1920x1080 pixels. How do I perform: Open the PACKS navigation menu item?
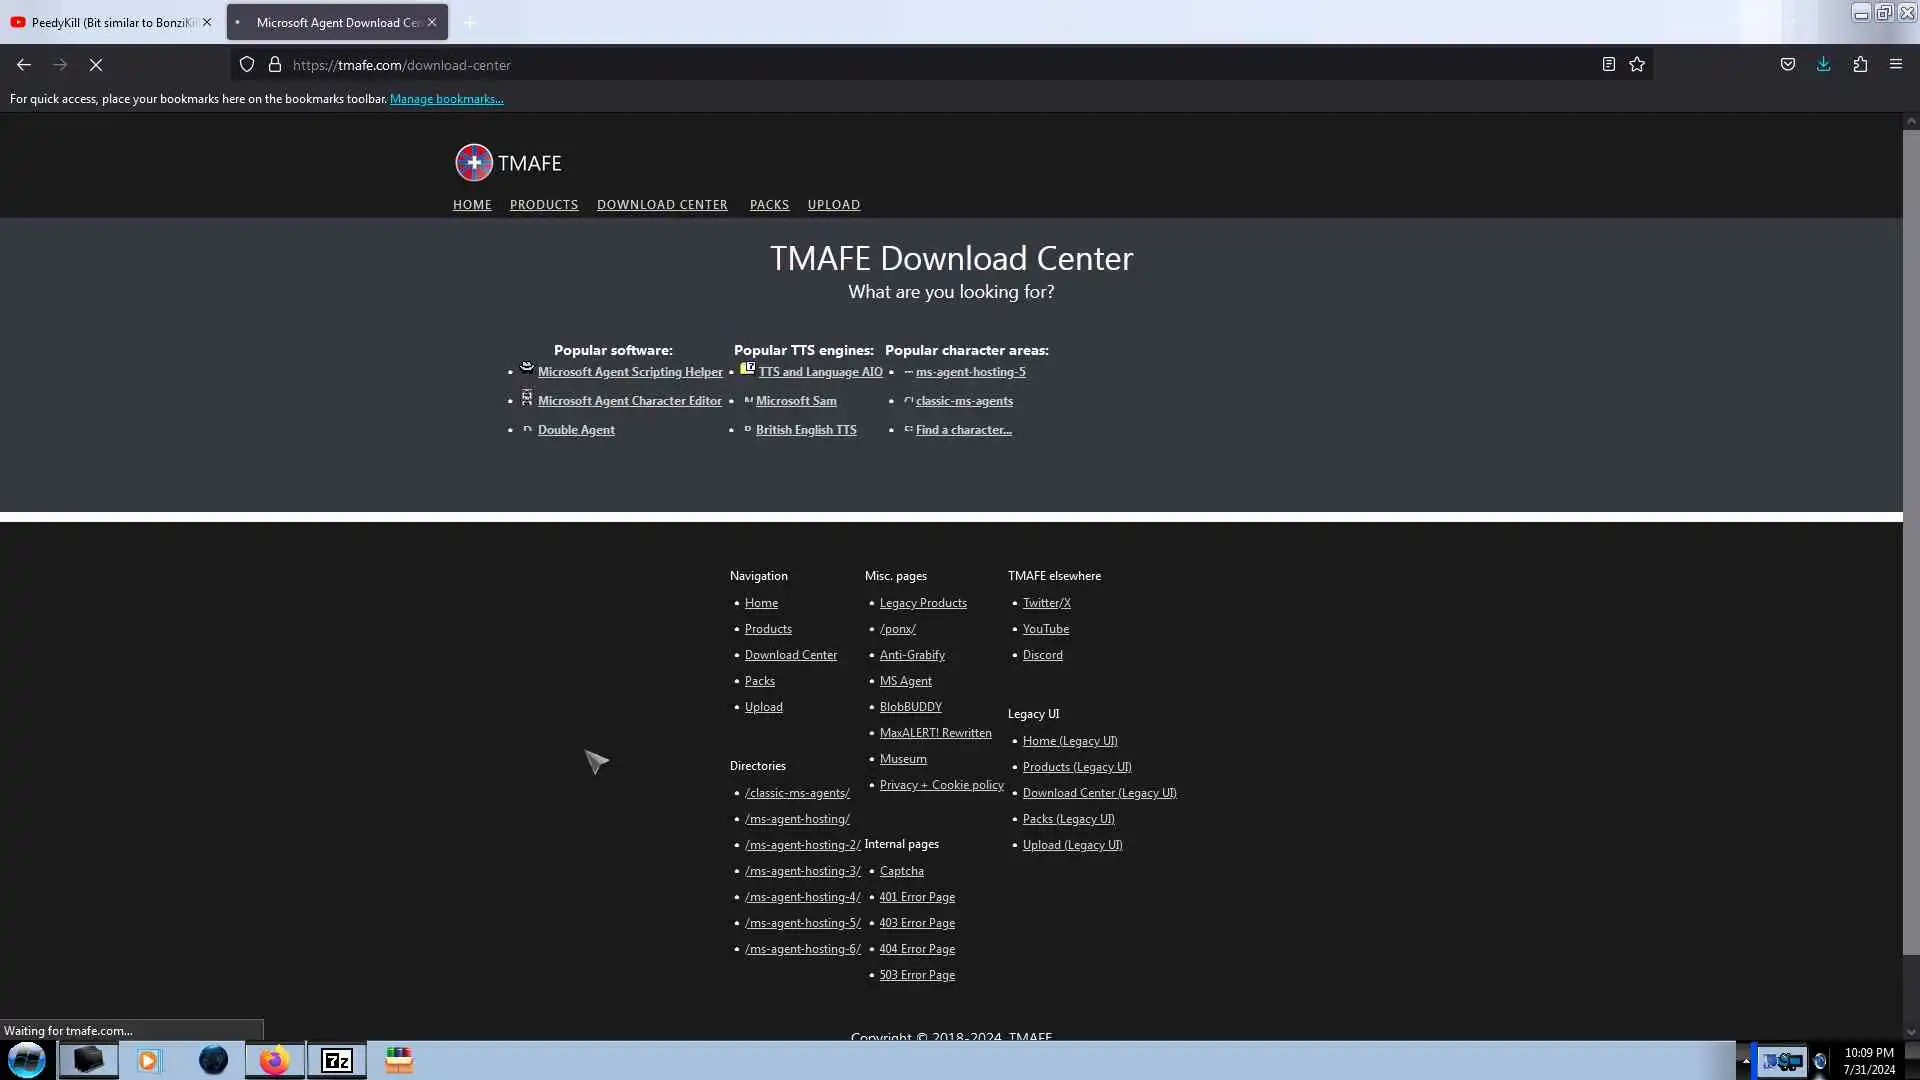coord(769,205)
